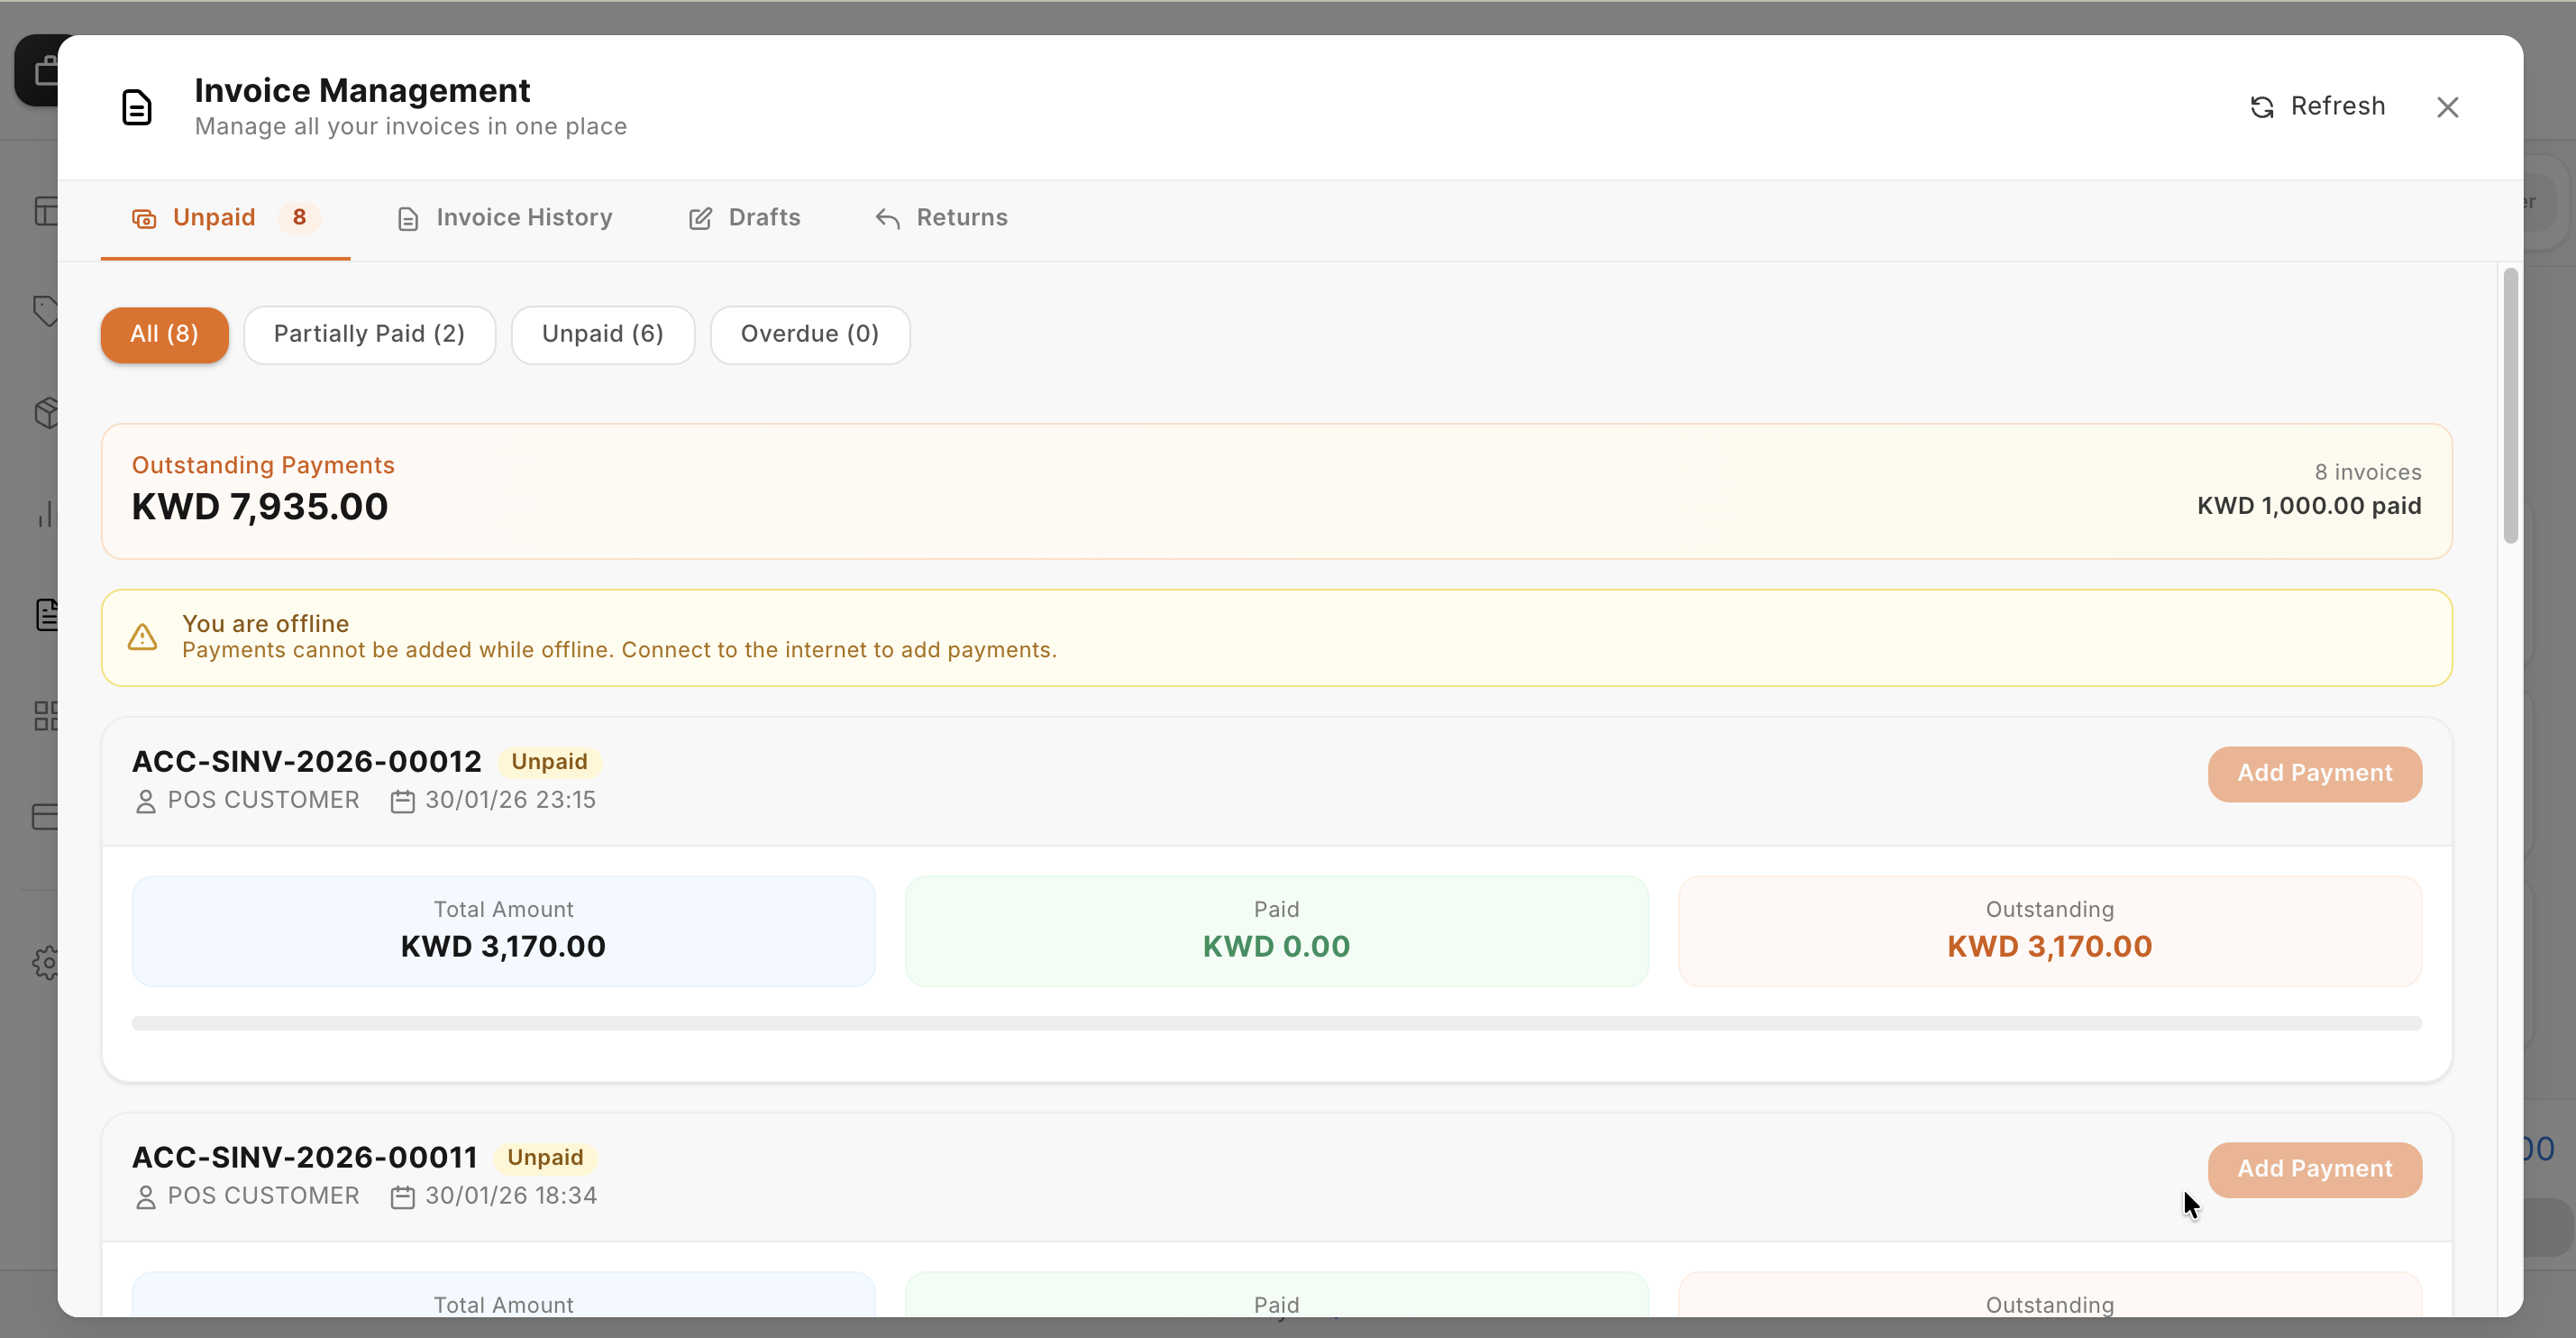Click the "8 invoices" summary text

(2367, 472)
